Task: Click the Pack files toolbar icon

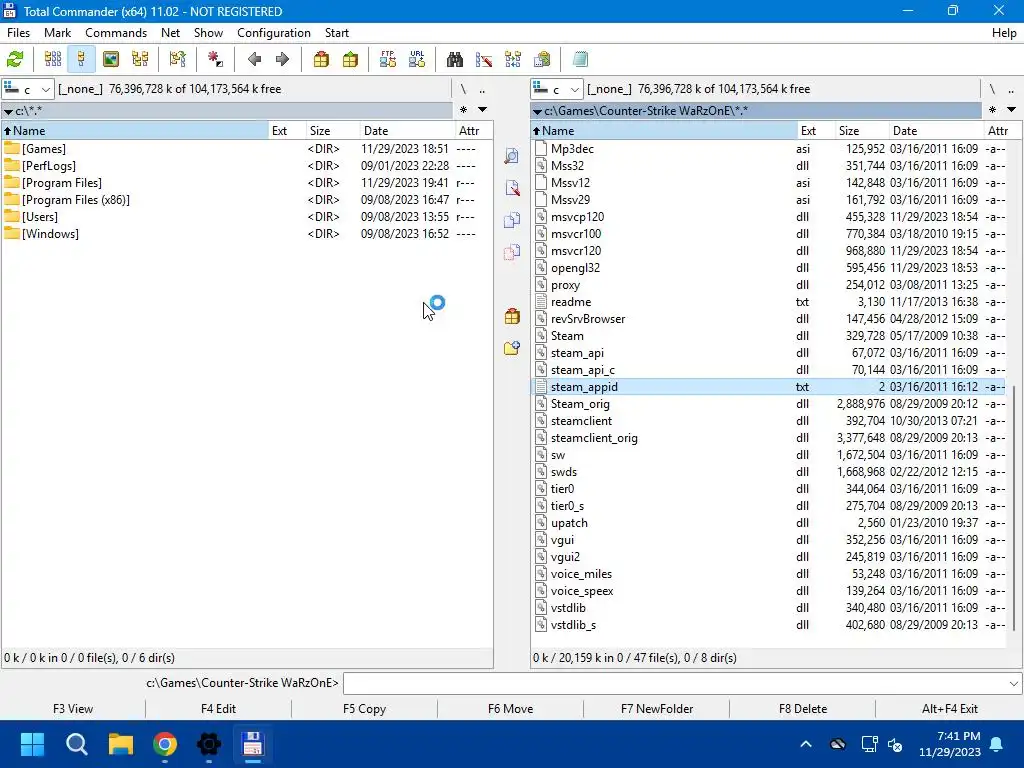Action: (321, 59)
